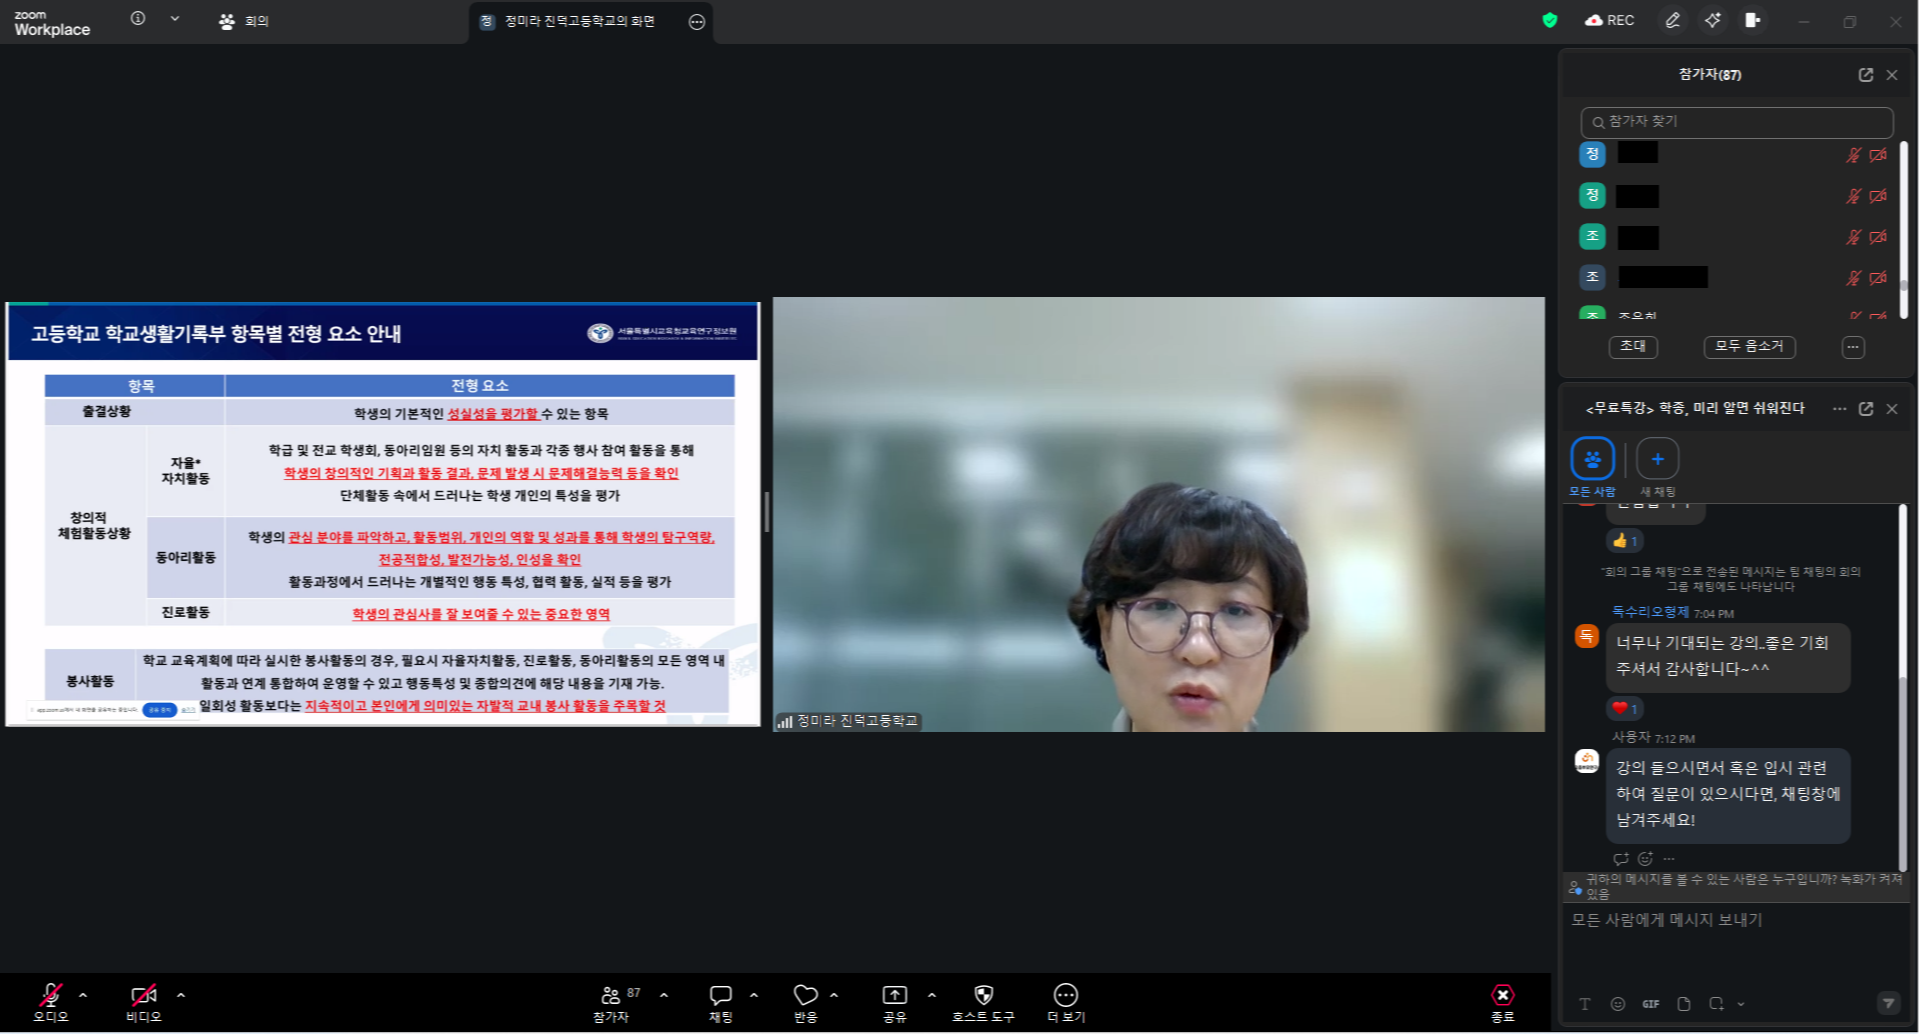Screen dimensions: 1919x1034
Task: Expand the audio options arrow
Action: pyautogui.click(x=83, y=995)
